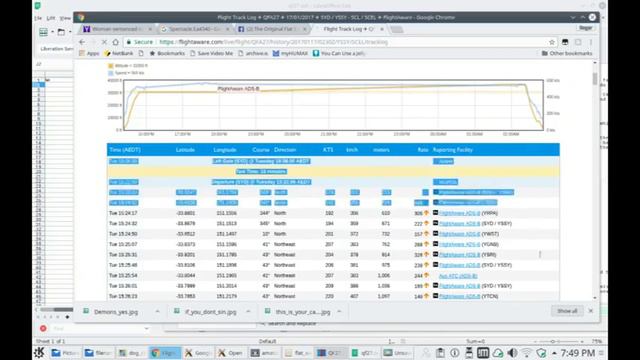Click the climb arrow in the 15:25:07 row
The height and width of the screenshot is (360, 640).
click(427, 244)
